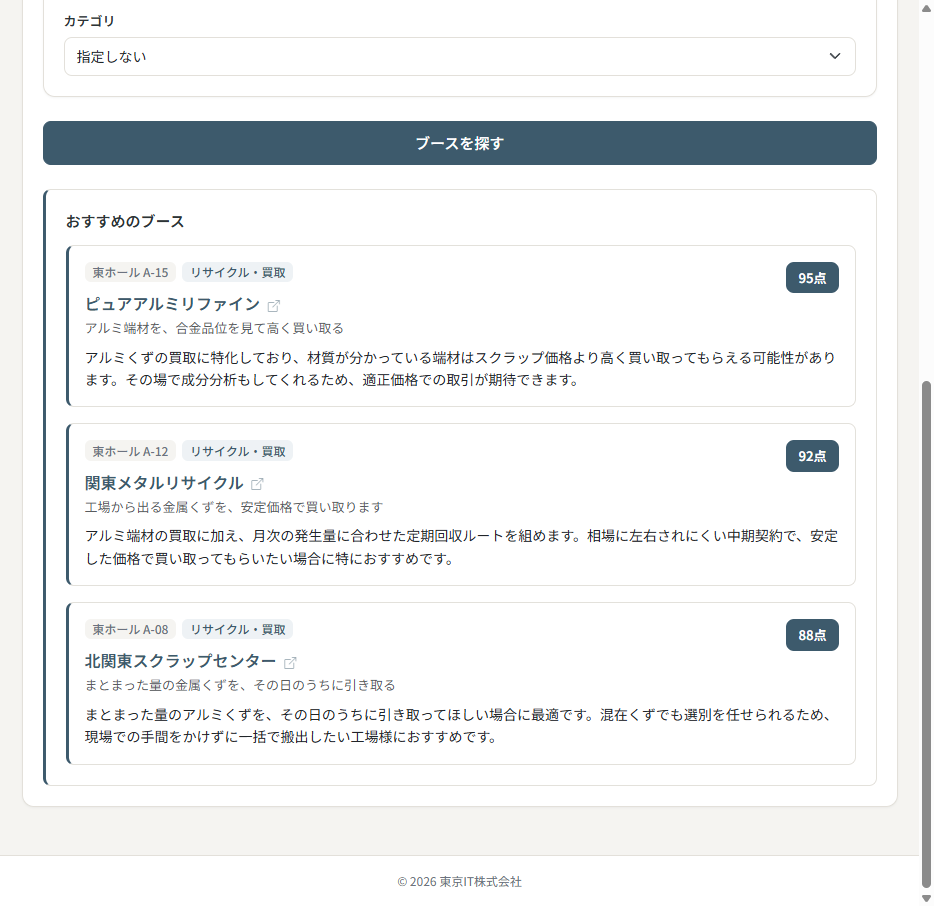
Task: Click external link icon next to 関東メタルリサイクル
Action: click(257, 484)
